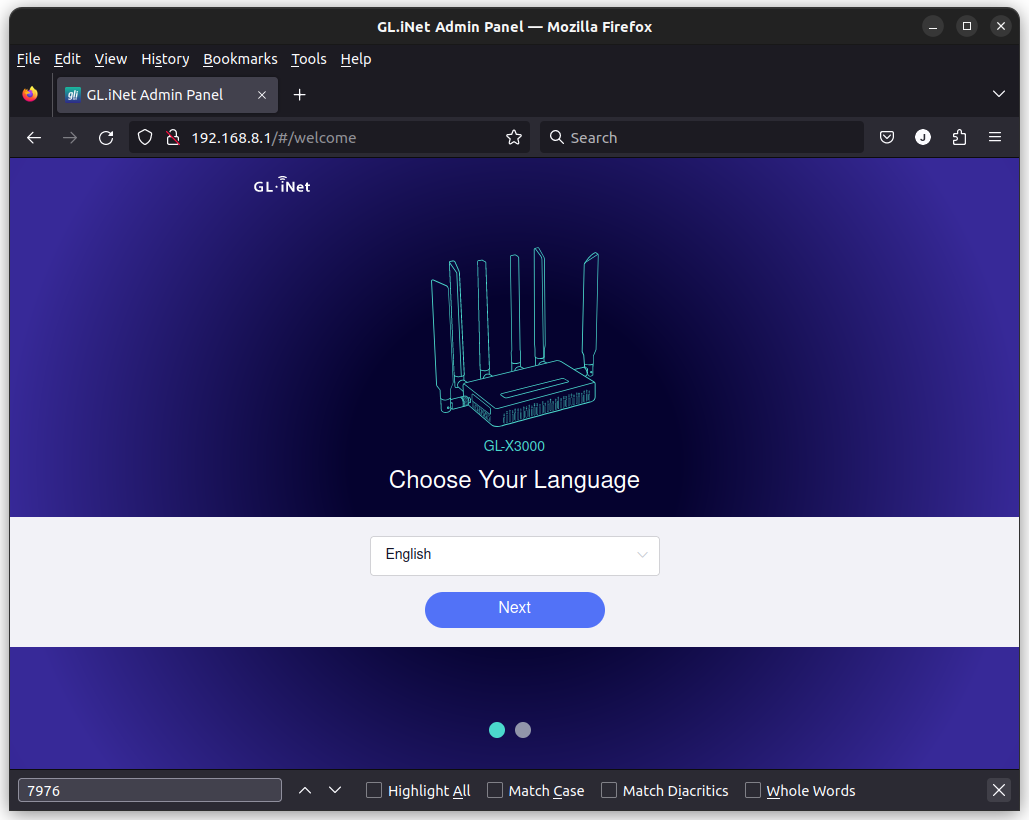Viewport: 1029px width, 820px height.
Task: Open the Firefox account avatar
Action: [923, 138]
